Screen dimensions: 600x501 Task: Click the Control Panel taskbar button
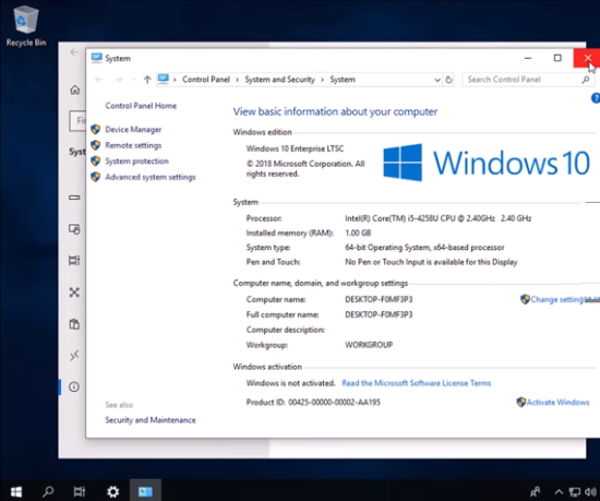coord(145,491)
